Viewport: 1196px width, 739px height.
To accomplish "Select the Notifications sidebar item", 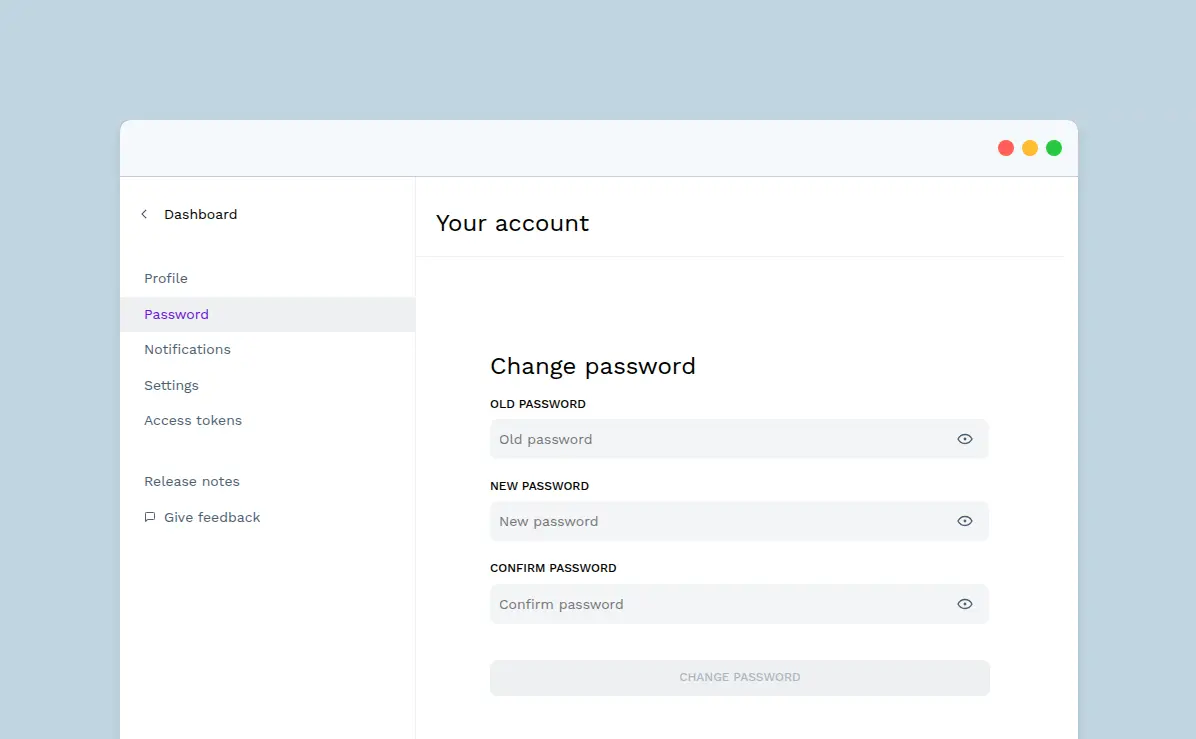I will pos(187,349).
